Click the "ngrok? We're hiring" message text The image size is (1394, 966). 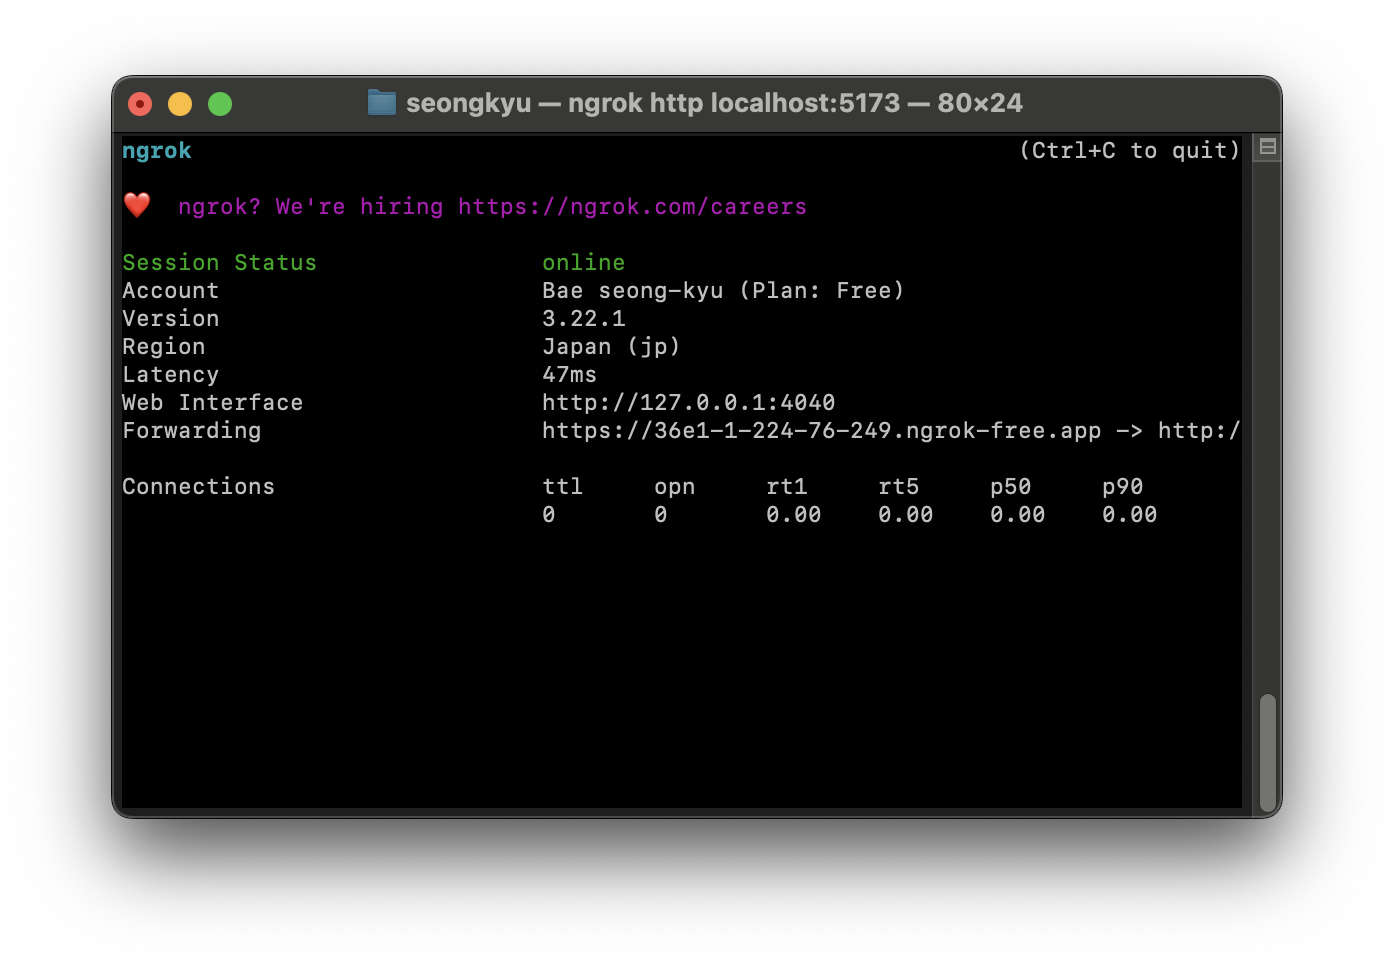pyautogui.click(x=310, y=207)
